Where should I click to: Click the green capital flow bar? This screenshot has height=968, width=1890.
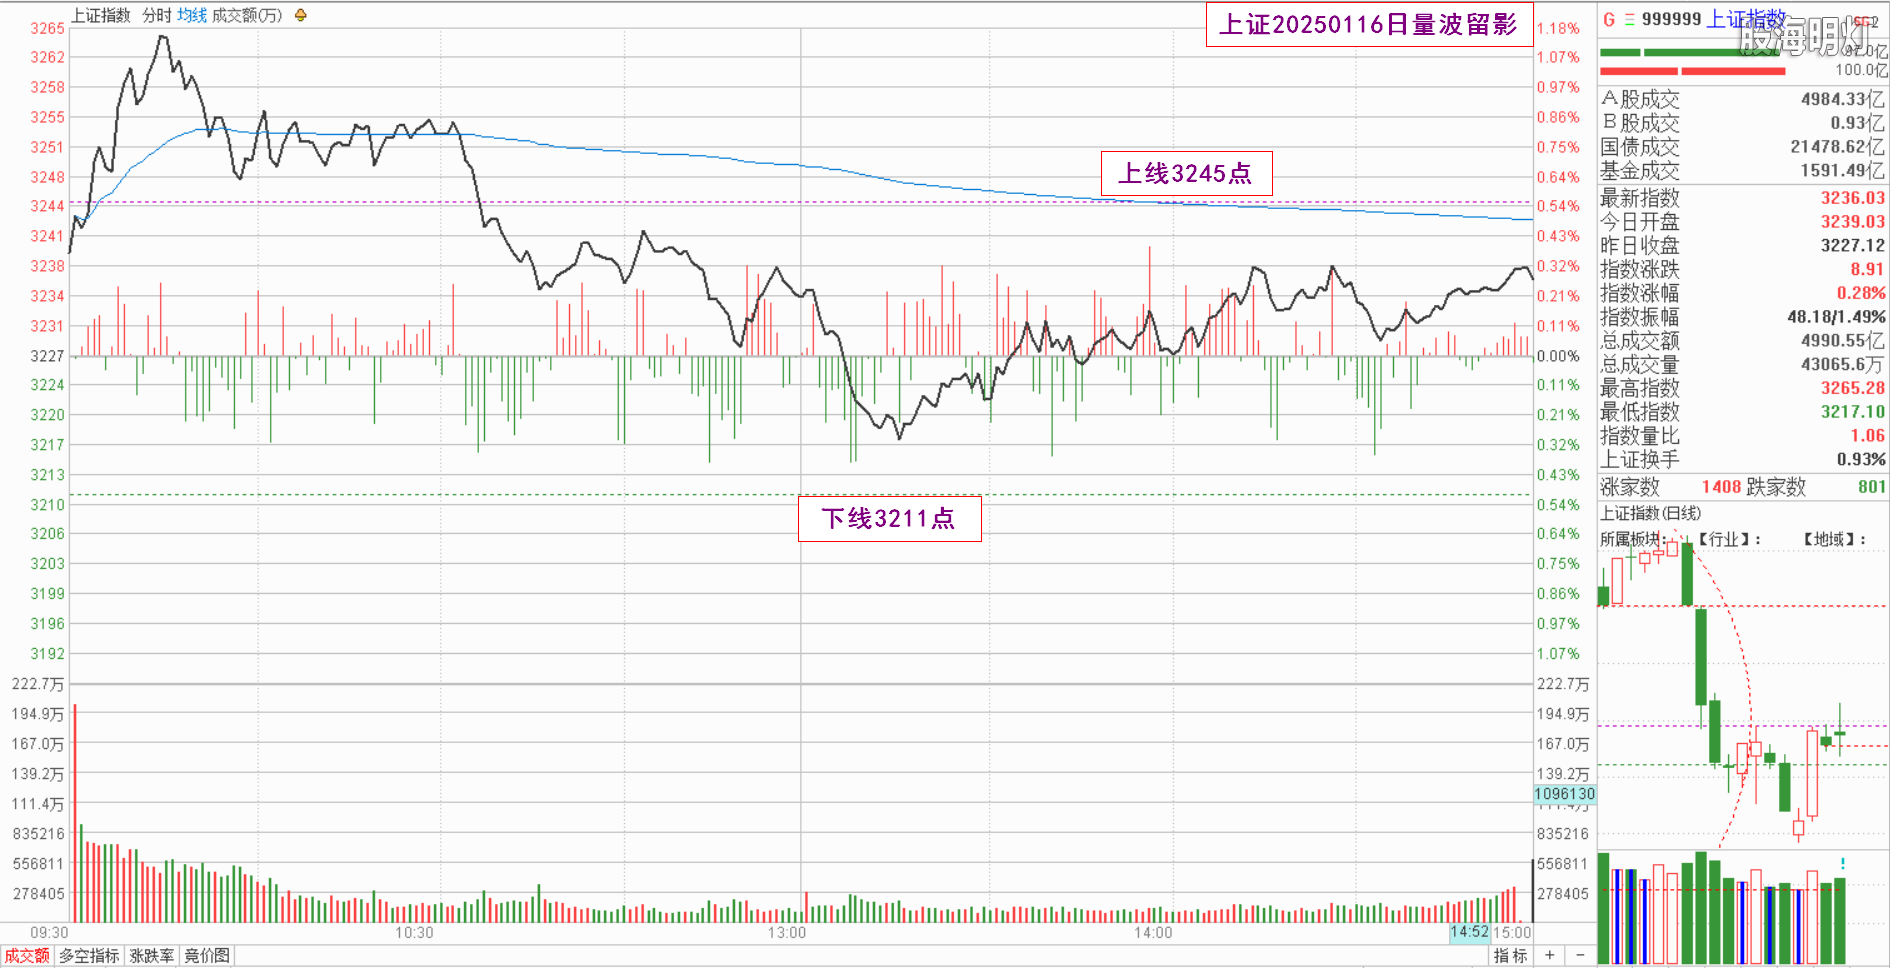pos(1692,53)
